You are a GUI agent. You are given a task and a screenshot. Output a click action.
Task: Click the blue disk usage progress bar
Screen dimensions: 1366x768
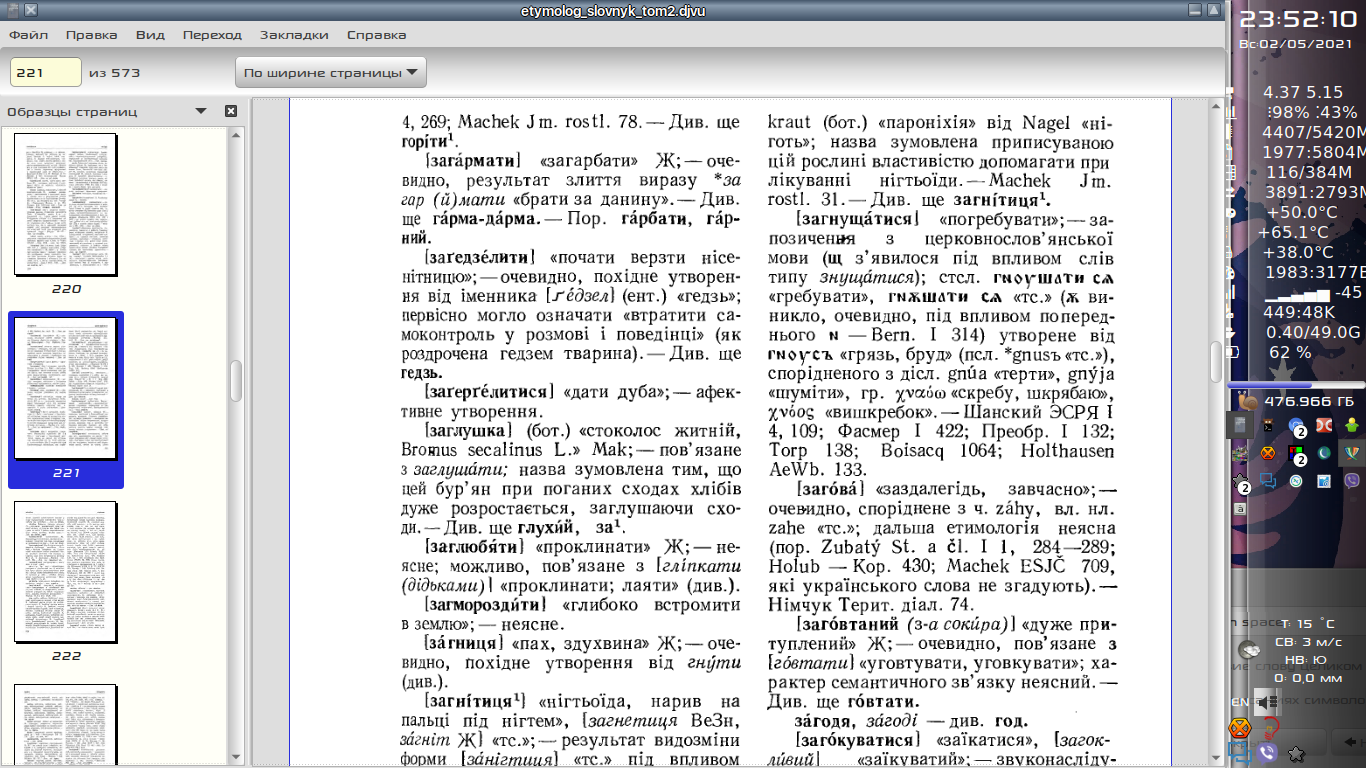[1296, 384]
